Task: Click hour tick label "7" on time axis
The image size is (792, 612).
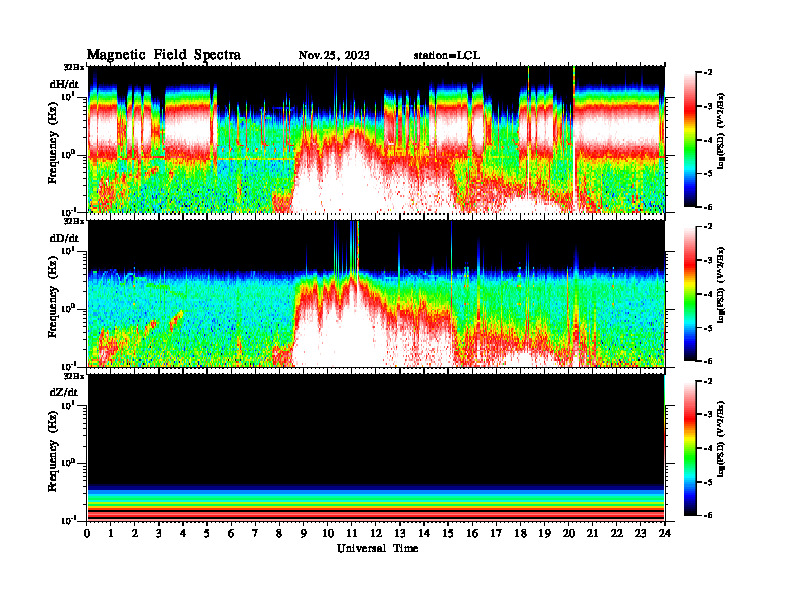Action: pyautogui.click(x=255, y=533)
